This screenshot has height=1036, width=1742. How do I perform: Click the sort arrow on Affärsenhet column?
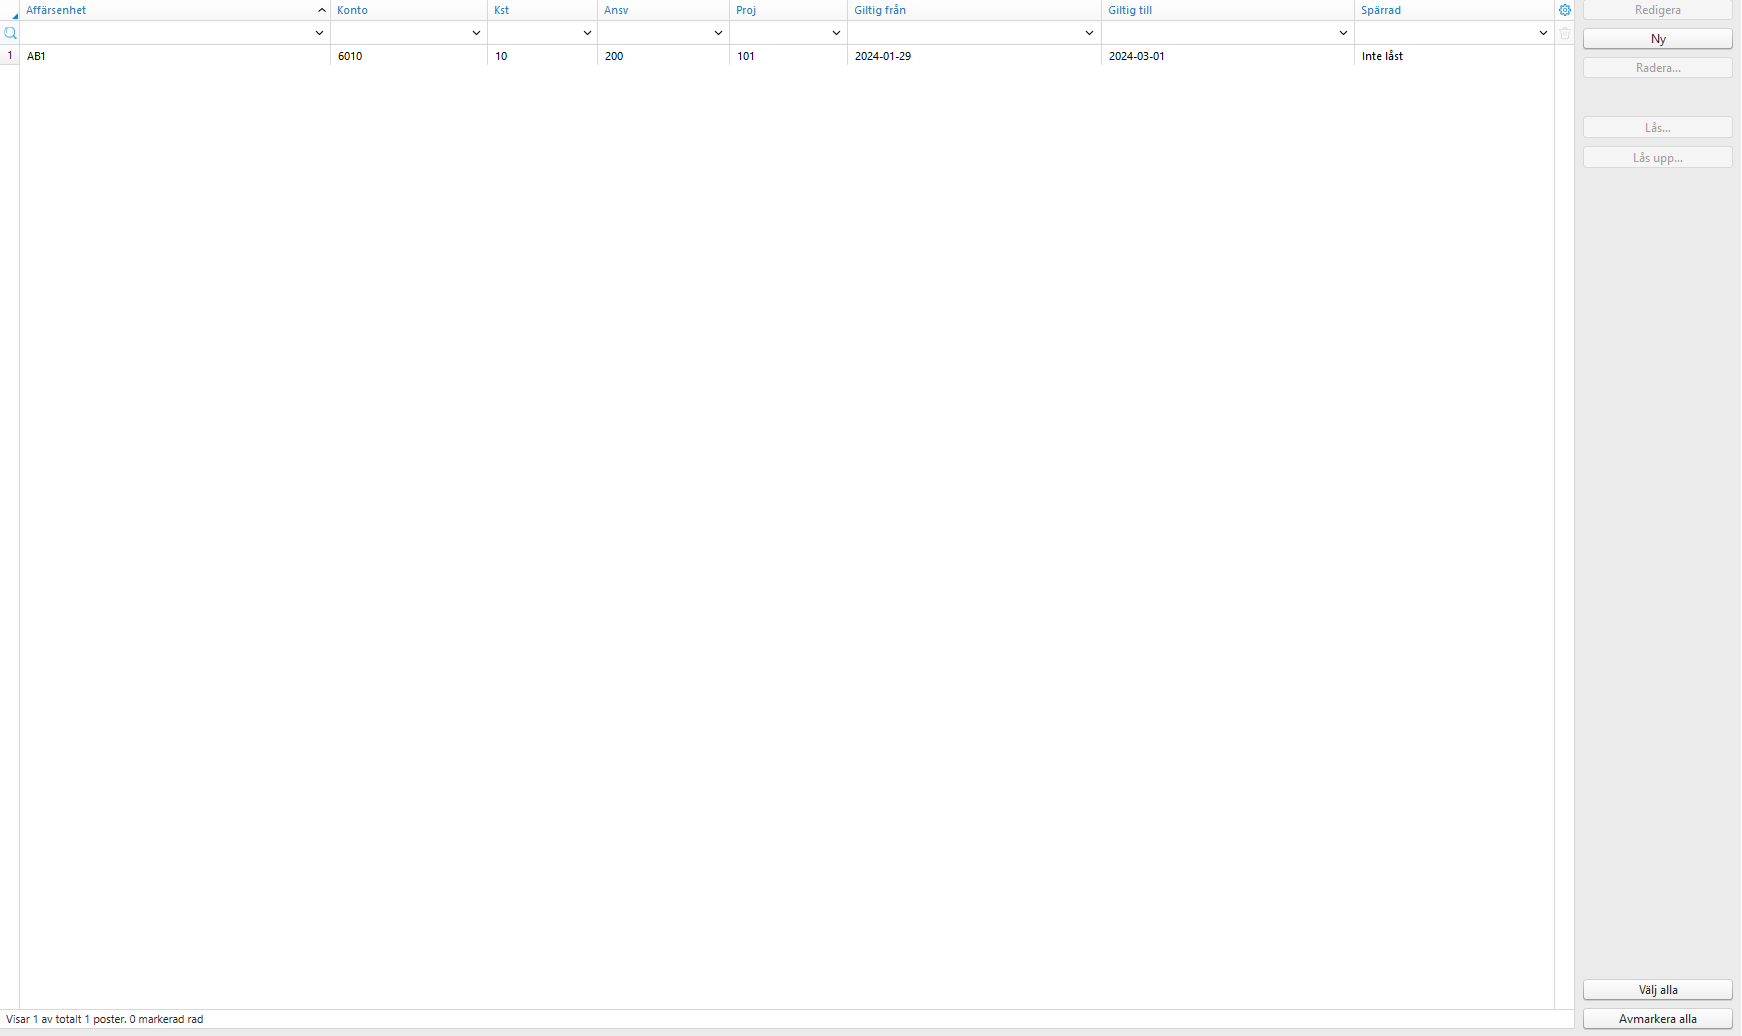[321, 9]
